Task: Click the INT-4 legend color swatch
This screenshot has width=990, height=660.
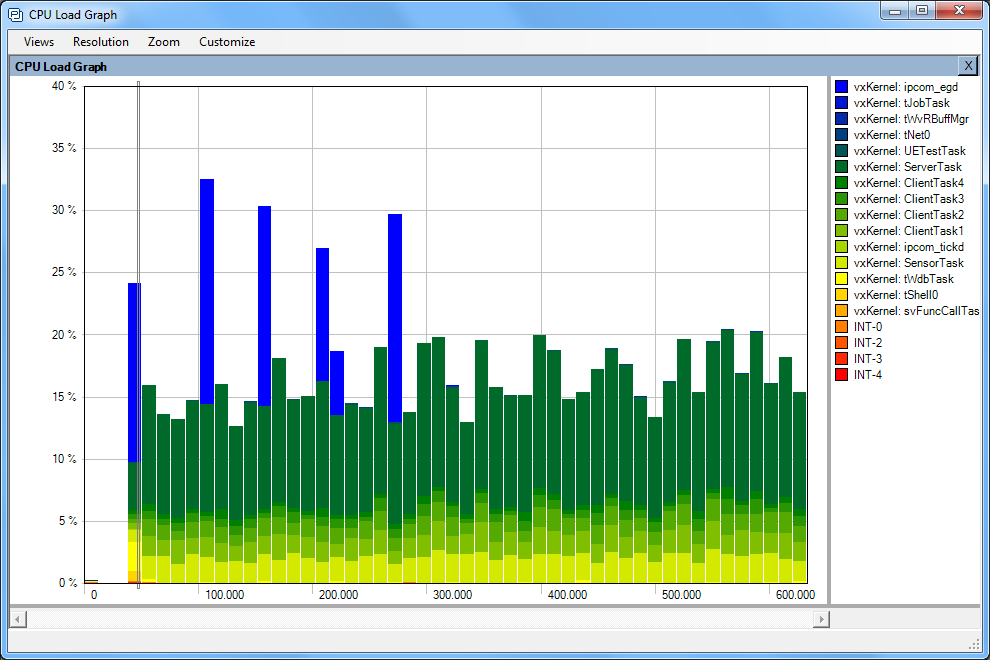Action: coord(842,375)
